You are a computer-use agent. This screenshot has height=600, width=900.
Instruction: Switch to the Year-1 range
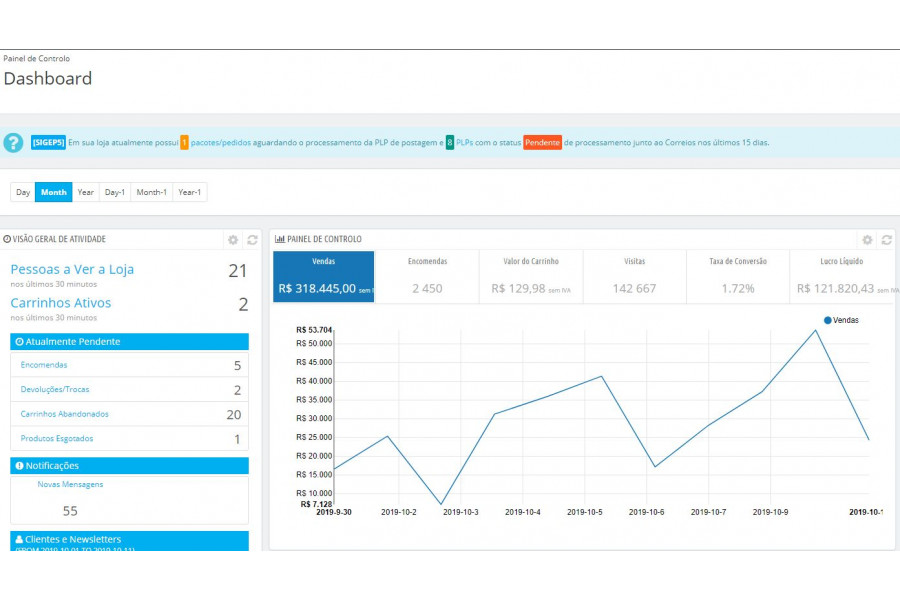tap(189, 192)
